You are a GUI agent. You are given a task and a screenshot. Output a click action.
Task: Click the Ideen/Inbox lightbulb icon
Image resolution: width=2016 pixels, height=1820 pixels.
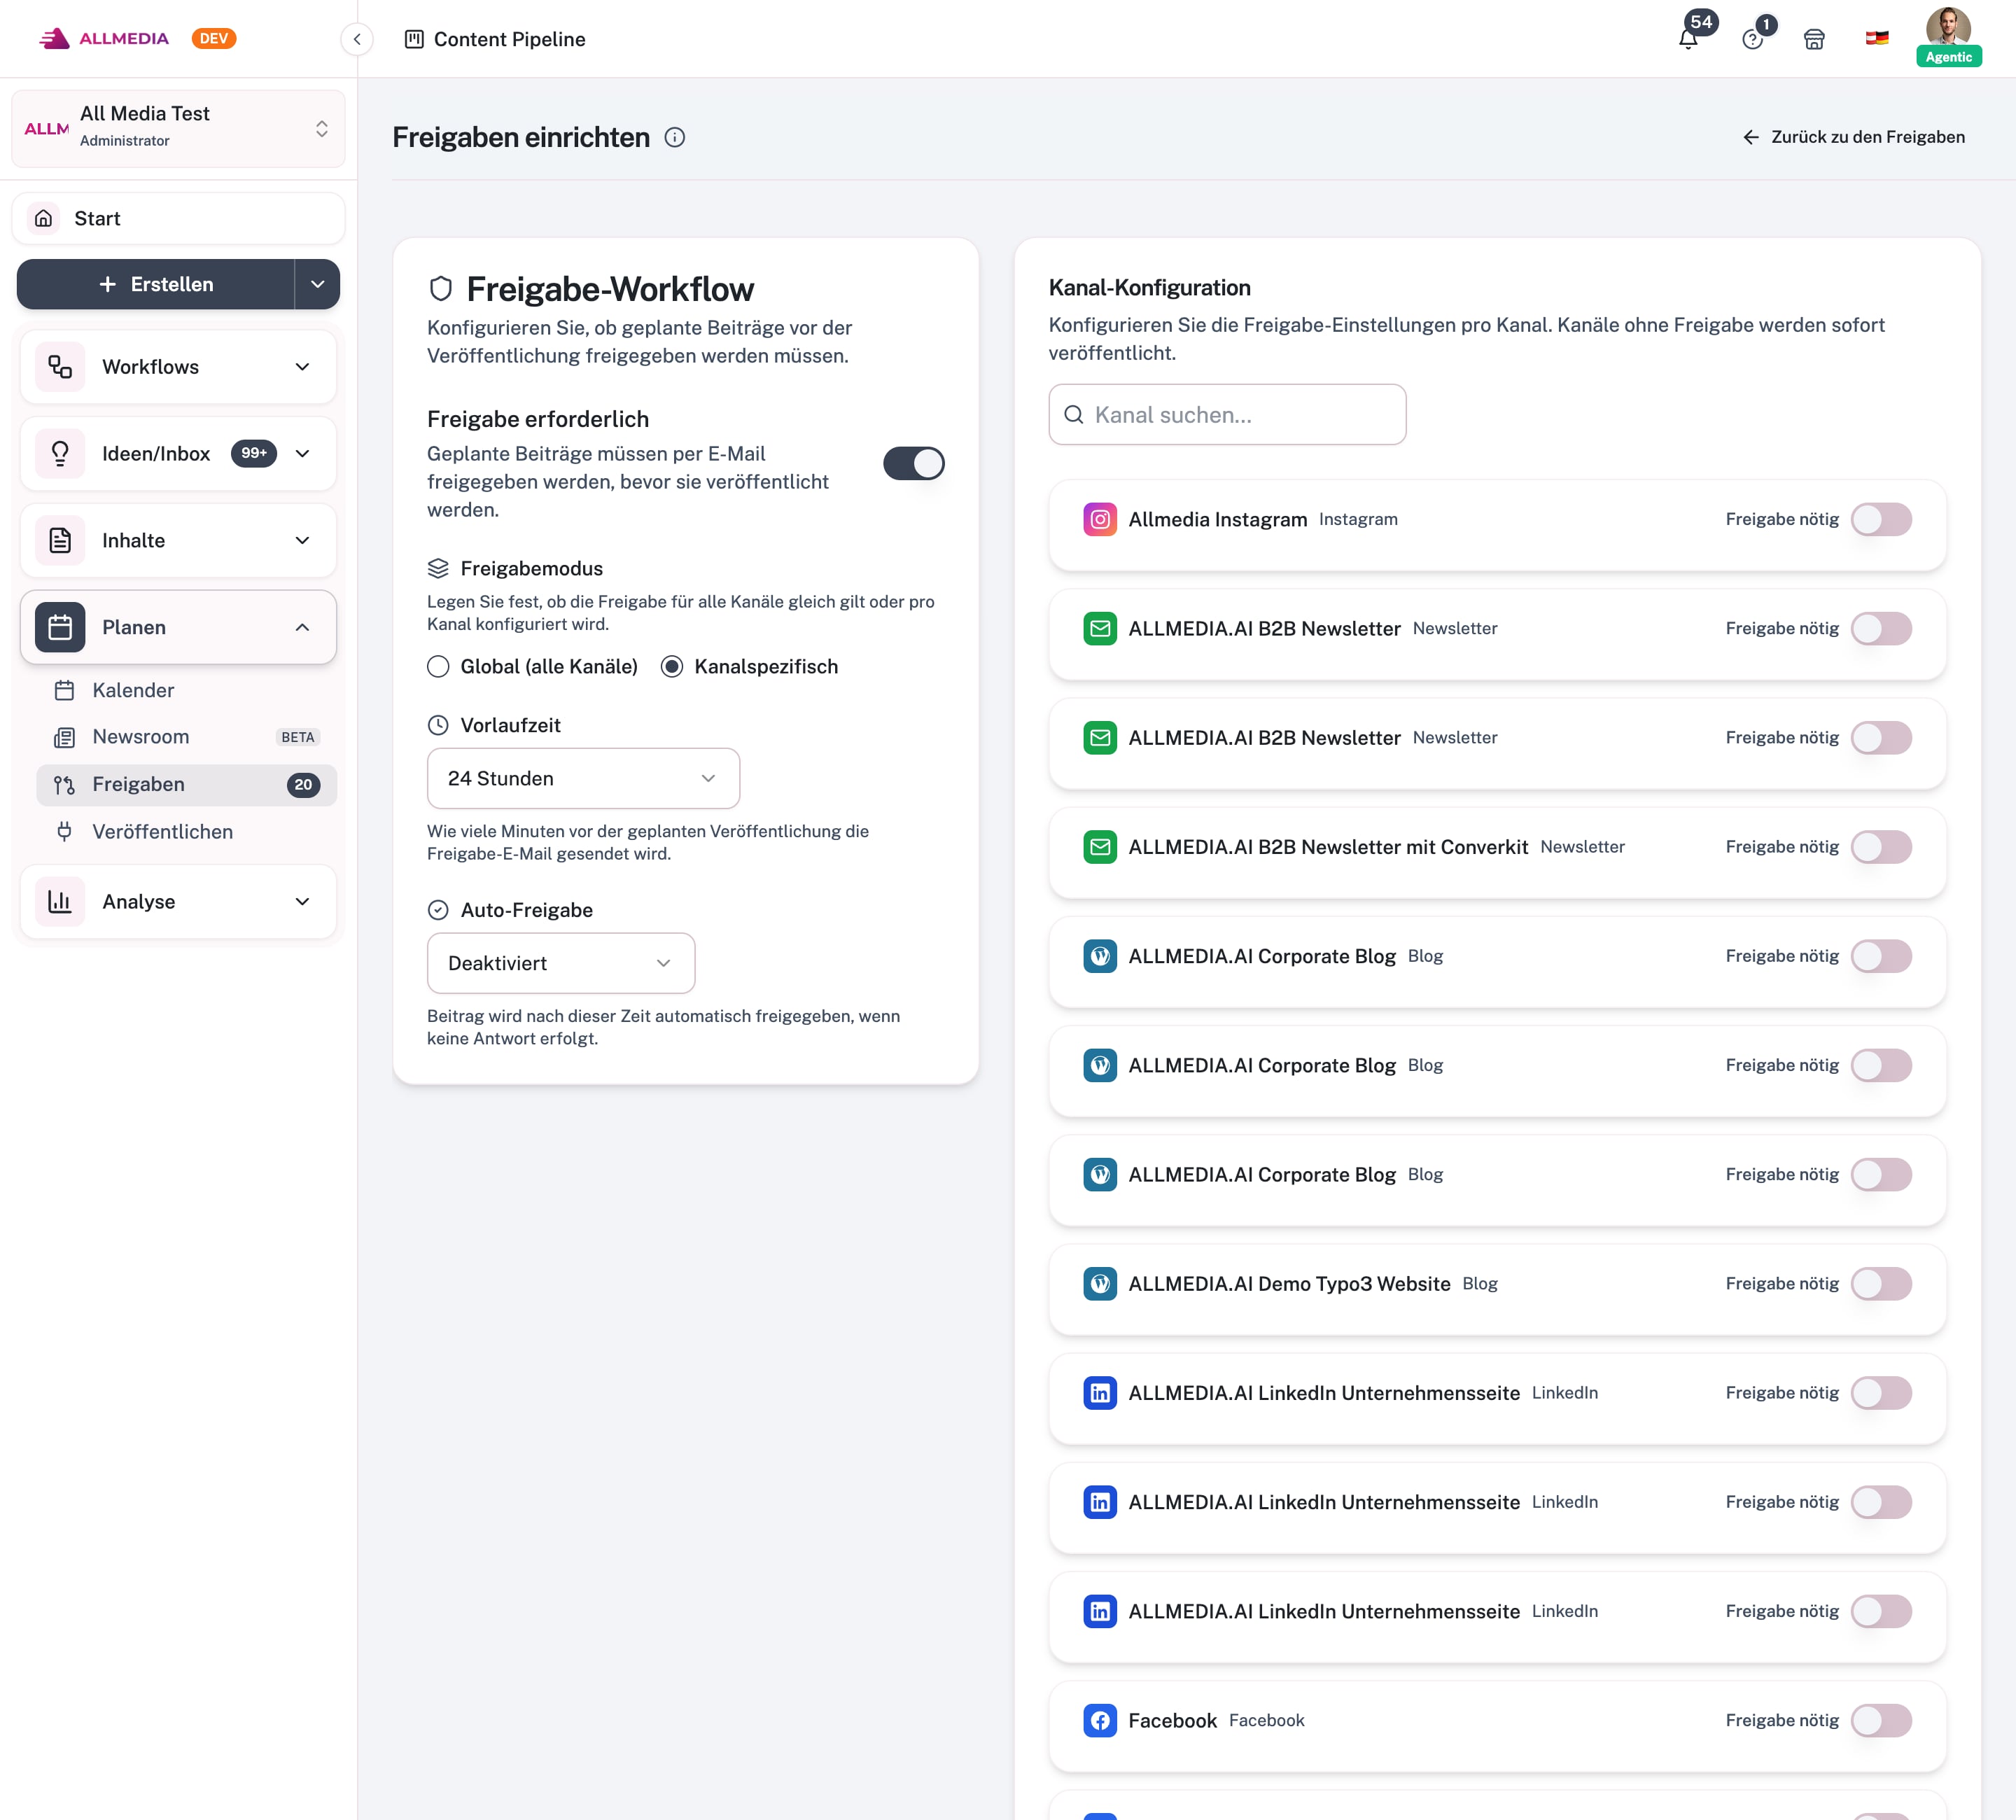60,454
